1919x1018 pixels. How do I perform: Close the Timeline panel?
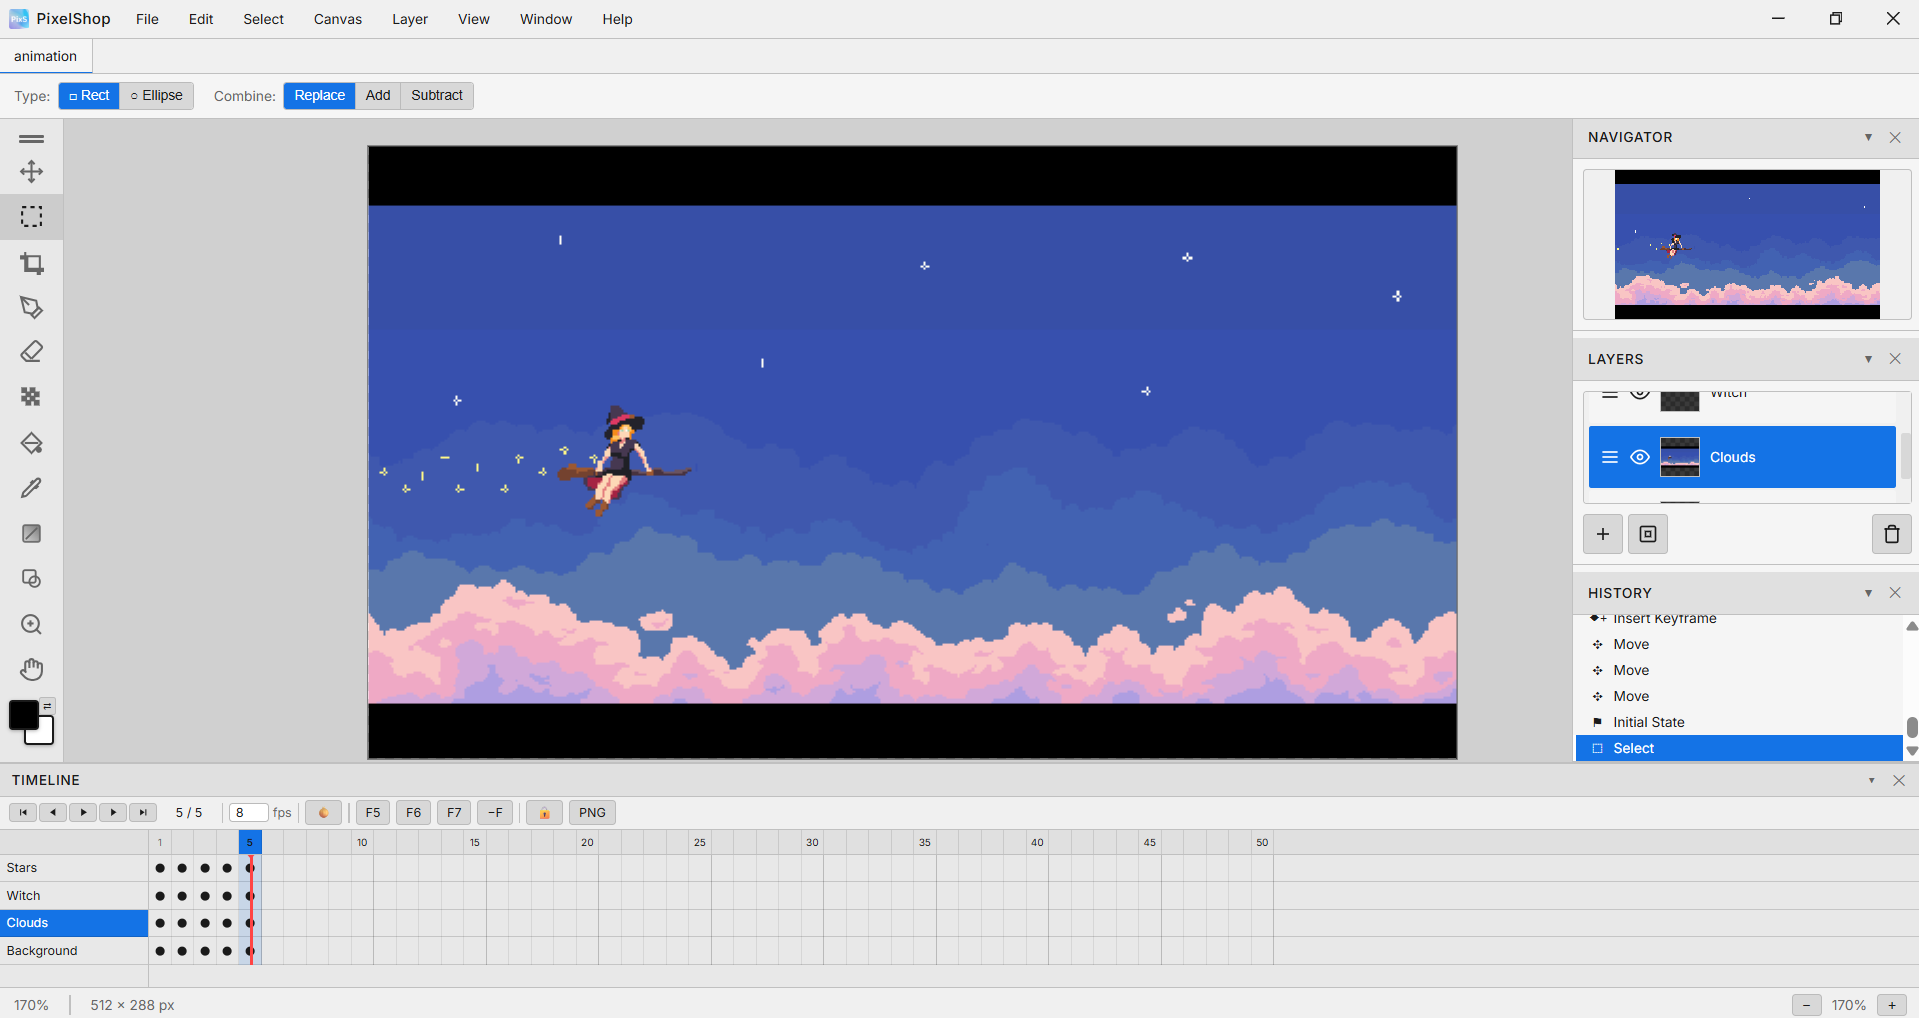click(x=1899, y=780)
